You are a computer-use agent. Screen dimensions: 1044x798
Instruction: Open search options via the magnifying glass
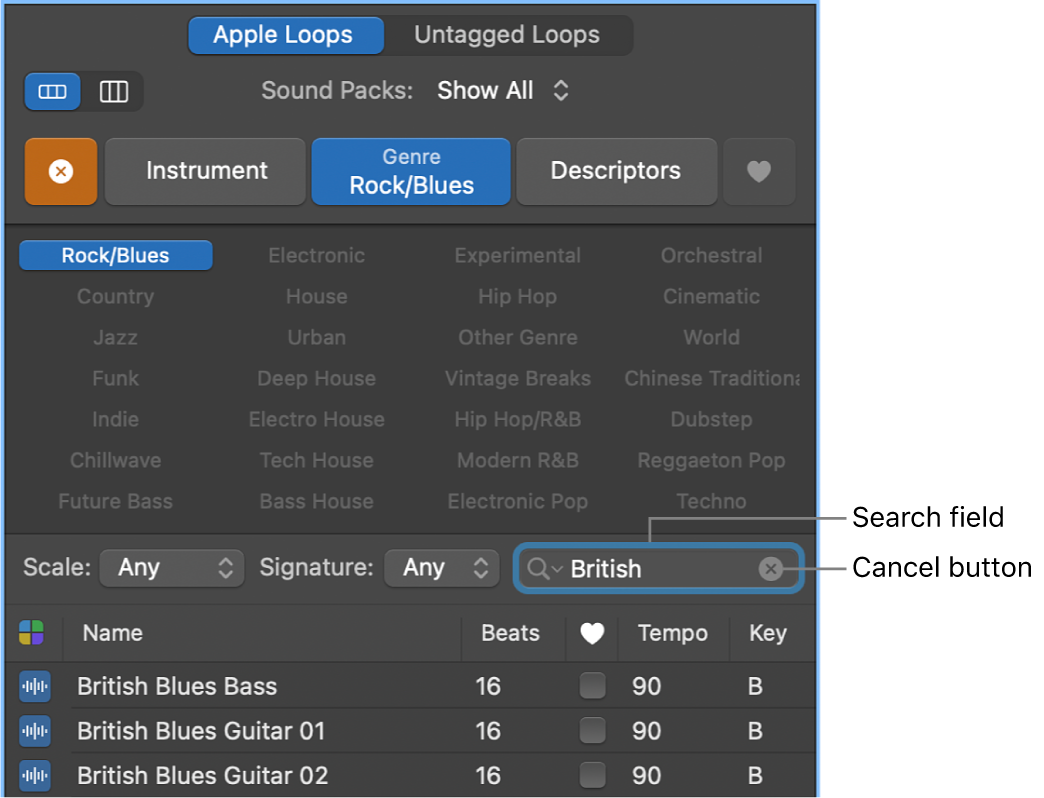coord(539,568)
